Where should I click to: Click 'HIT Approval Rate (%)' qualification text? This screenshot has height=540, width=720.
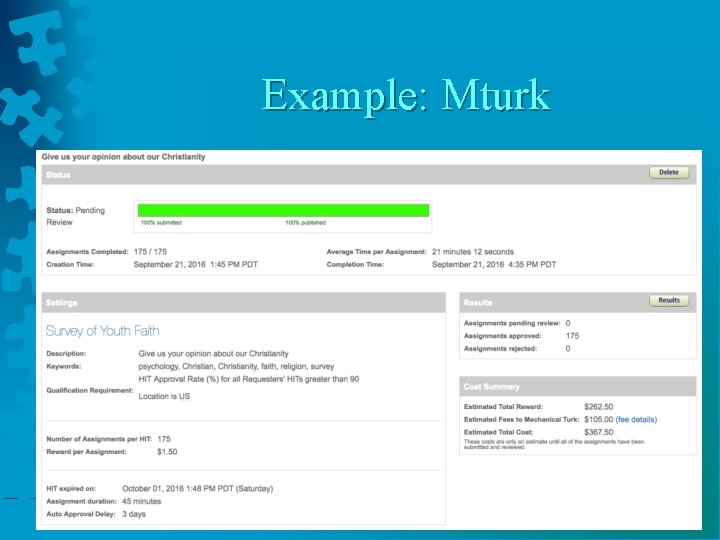249,379
